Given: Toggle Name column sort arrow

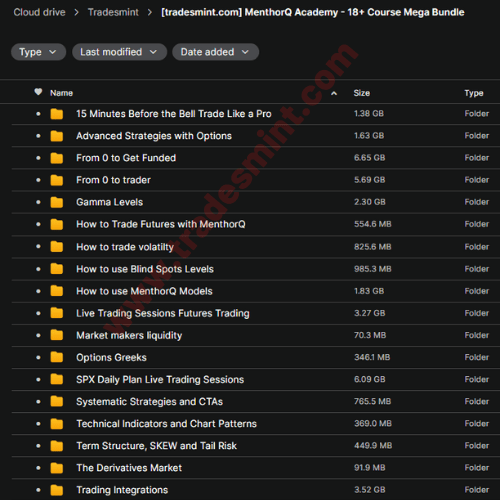Looking at the screenshot, I should pyautogui.click(x=334, y=93).
